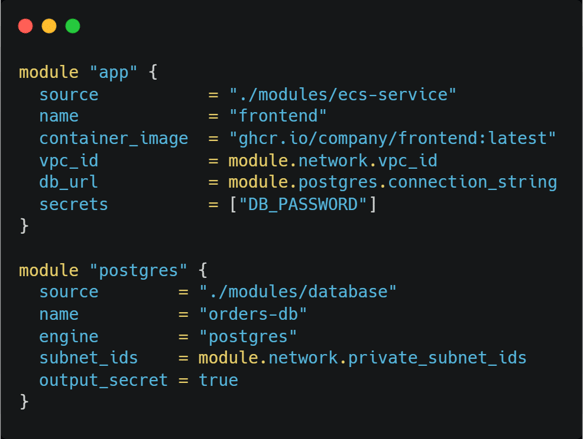Click the "postgres" module name
The width and height of the screenshot is (583, 439).
138,271
